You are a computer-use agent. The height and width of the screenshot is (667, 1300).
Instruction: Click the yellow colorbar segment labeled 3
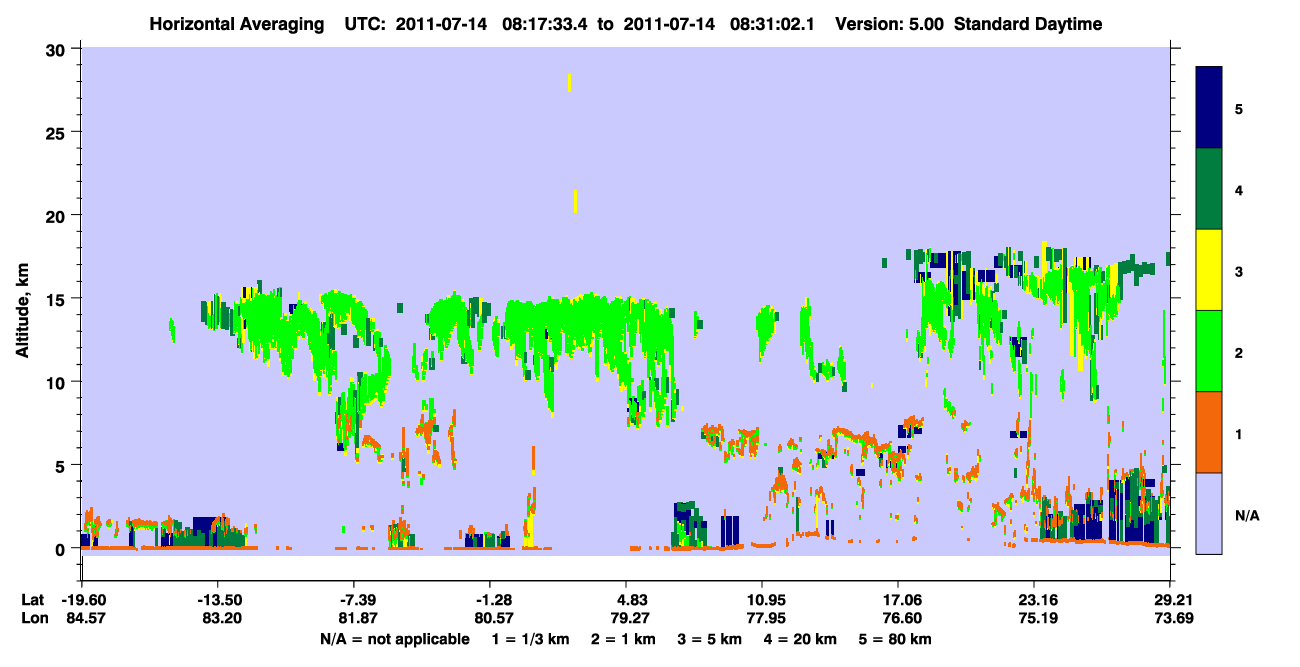tap(1209, 270)
